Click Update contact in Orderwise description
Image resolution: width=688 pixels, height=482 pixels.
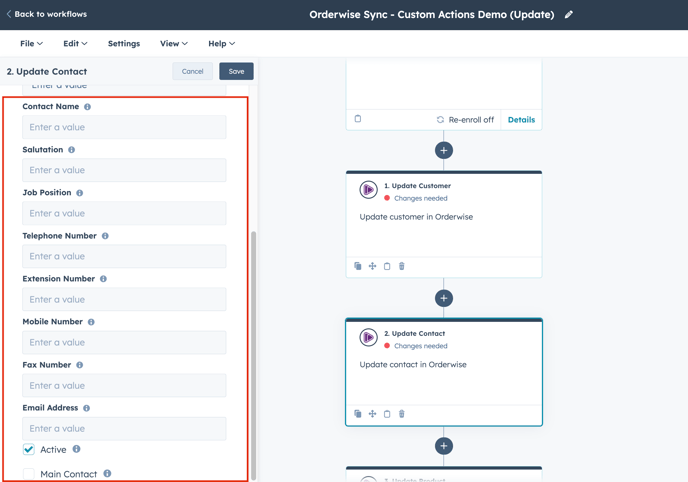click(x=413, y=364)
